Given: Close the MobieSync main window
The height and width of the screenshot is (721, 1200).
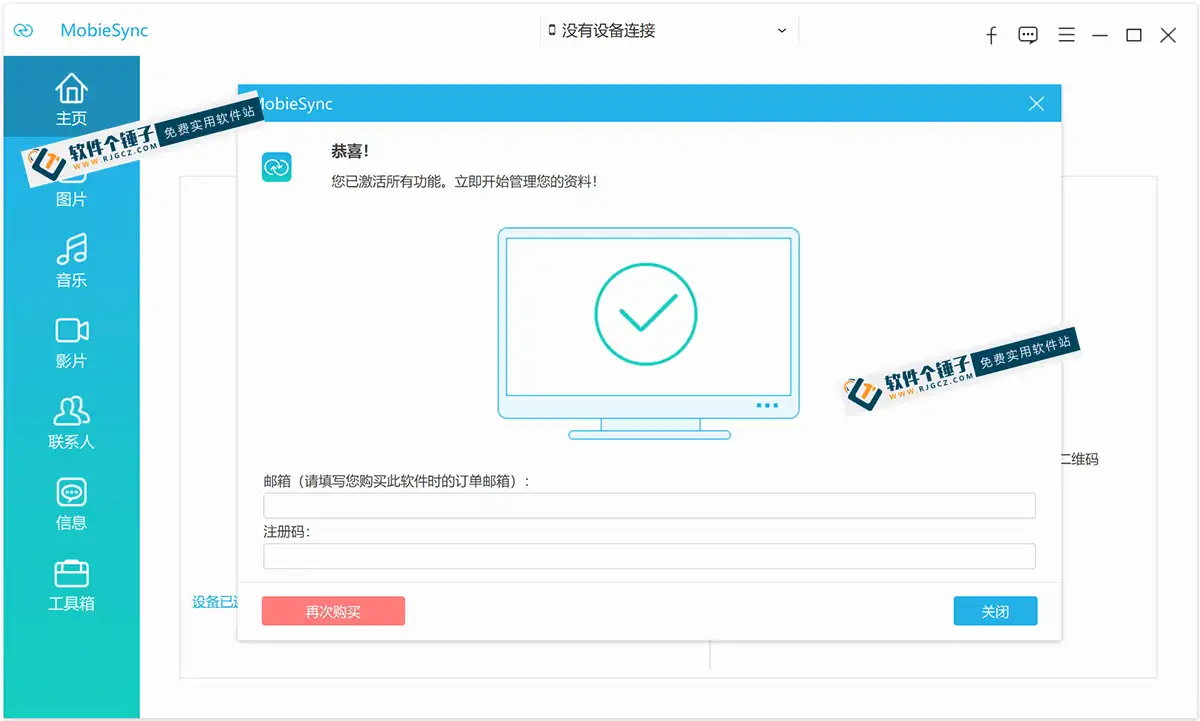Looking at the screenshot, I should coord(1168,35).
